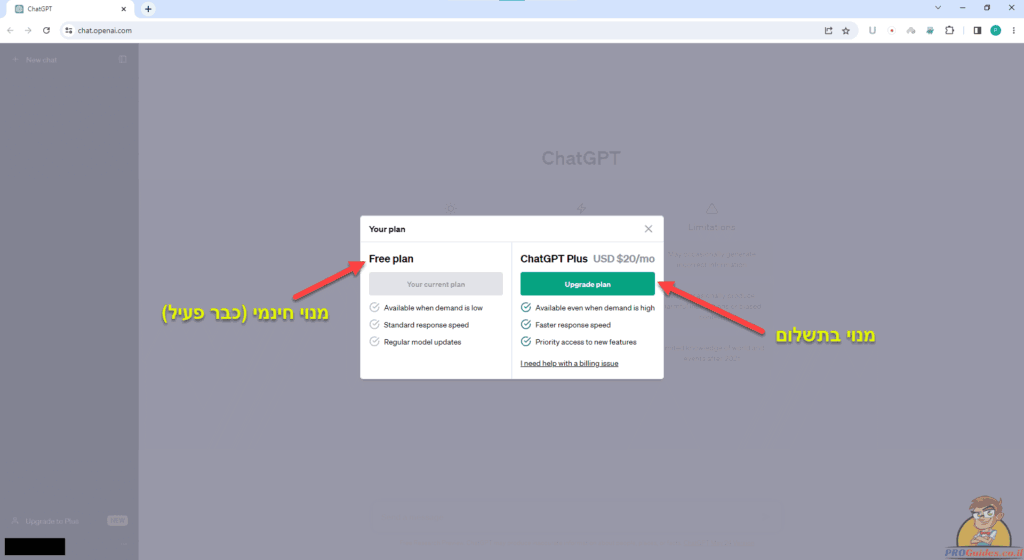
Task: Click the share page icon in address bar
Action: [x=828, y=31]
